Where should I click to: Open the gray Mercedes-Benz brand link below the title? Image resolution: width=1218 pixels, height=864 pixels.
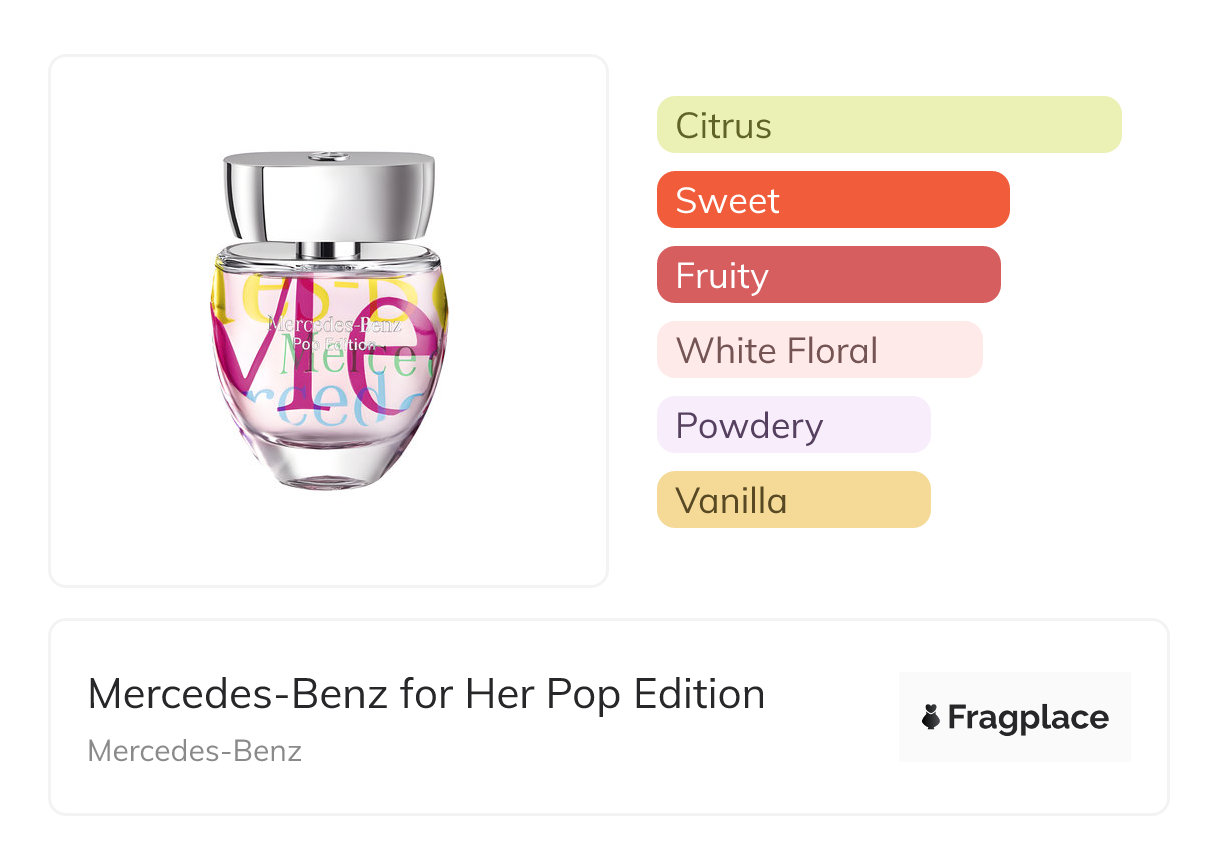(195, 751)
